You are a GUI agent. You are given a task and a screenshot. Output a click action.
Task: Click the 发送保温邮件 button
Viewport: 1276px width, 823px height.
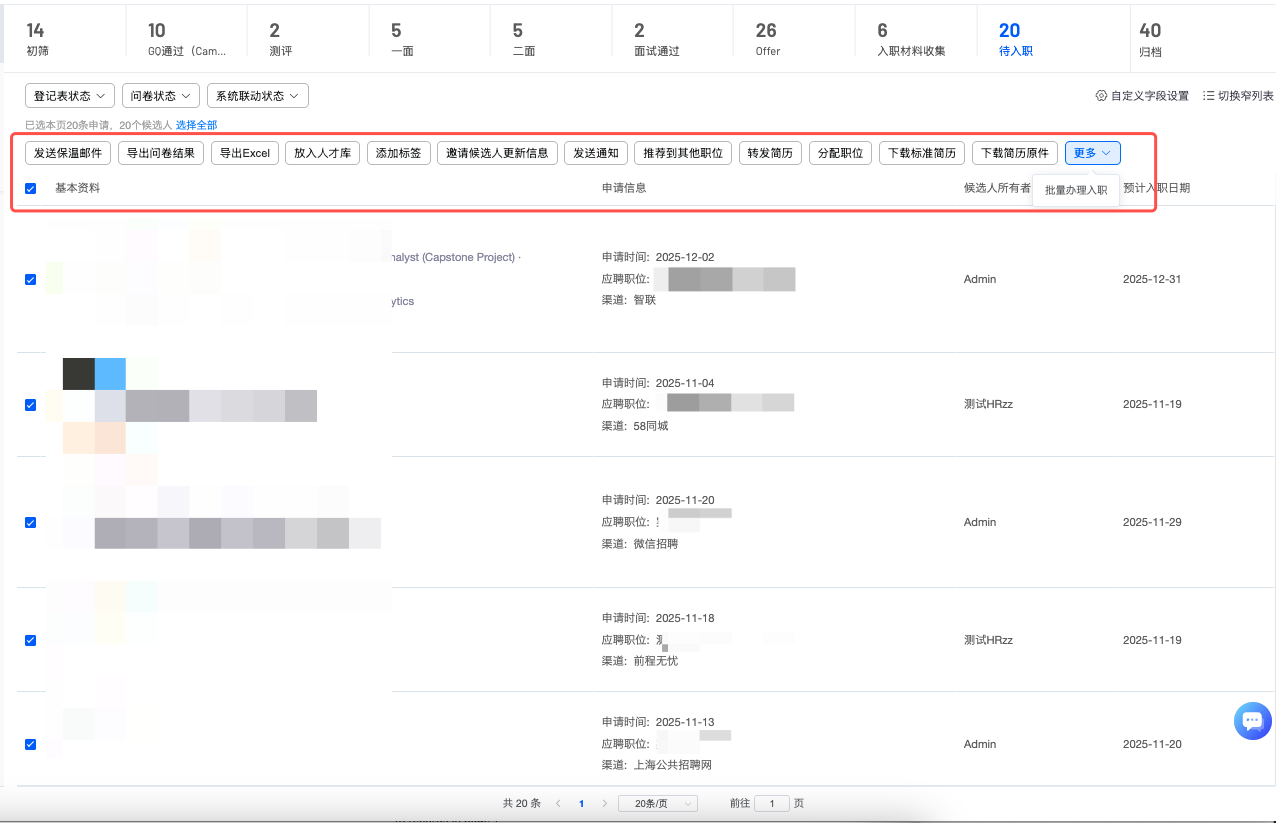(68, 153)
